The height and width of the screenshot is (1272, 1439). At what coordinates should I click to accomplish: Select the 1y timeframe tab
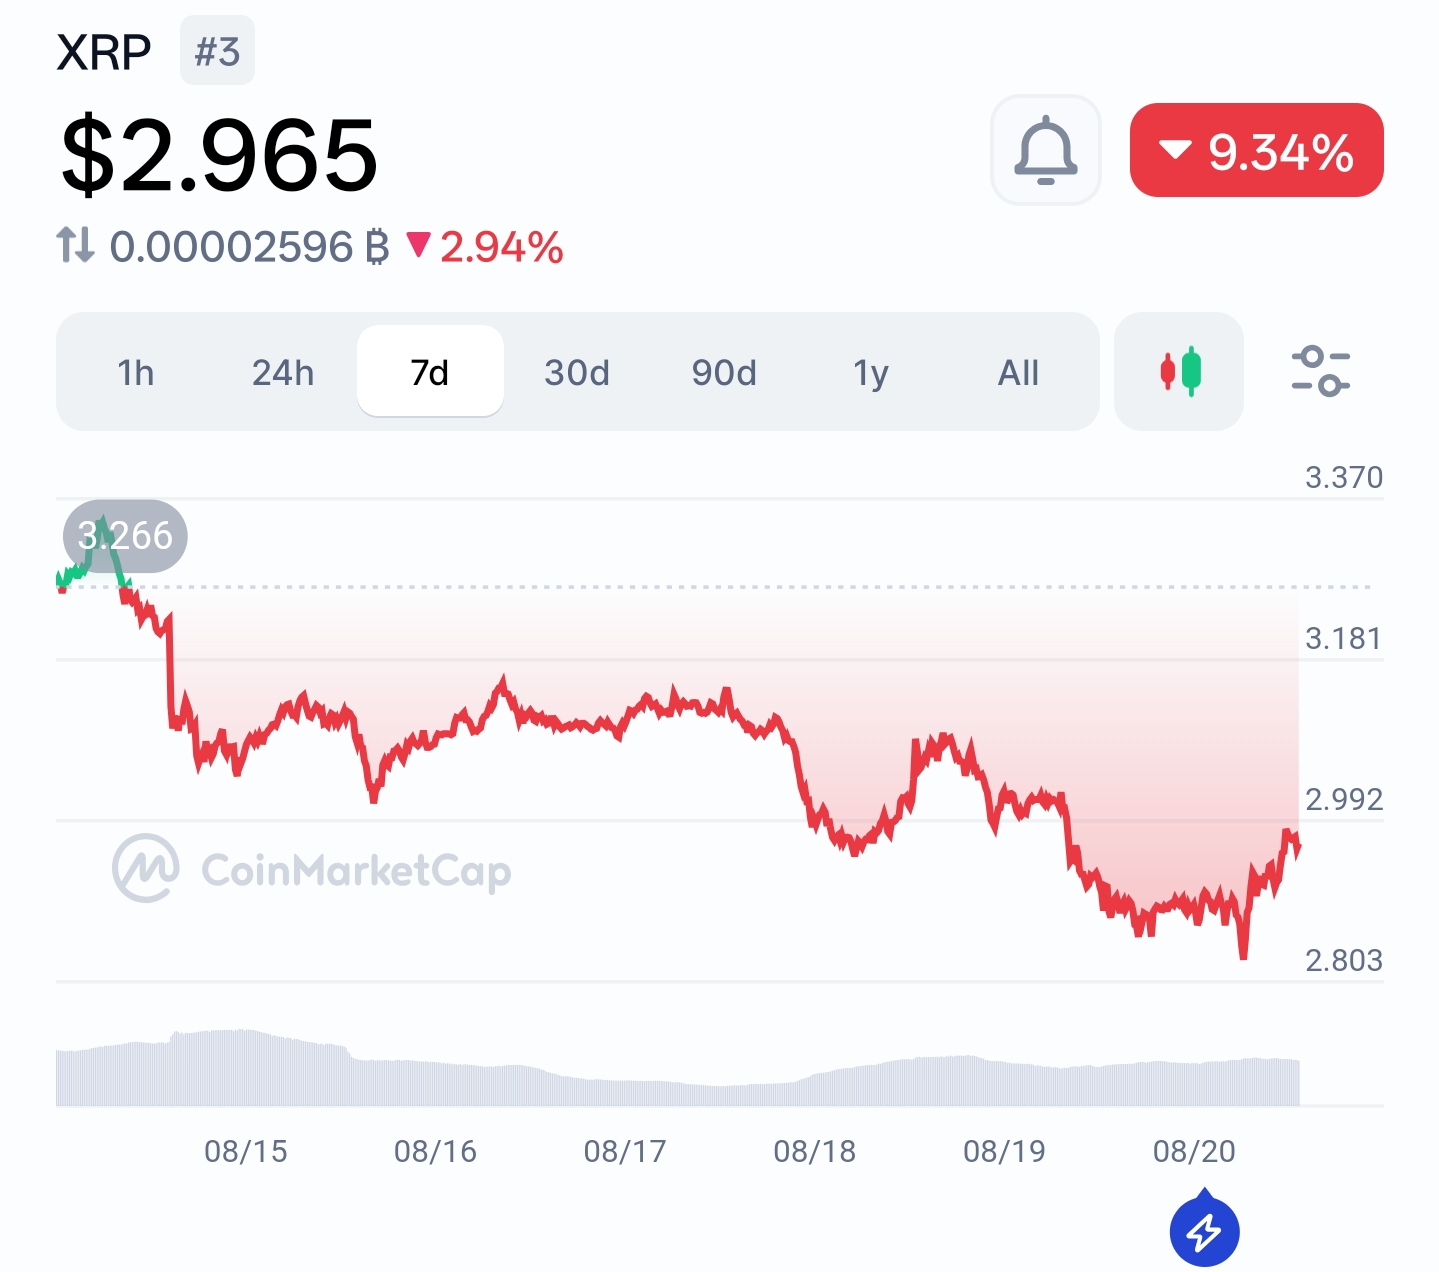tap(871, 372)
